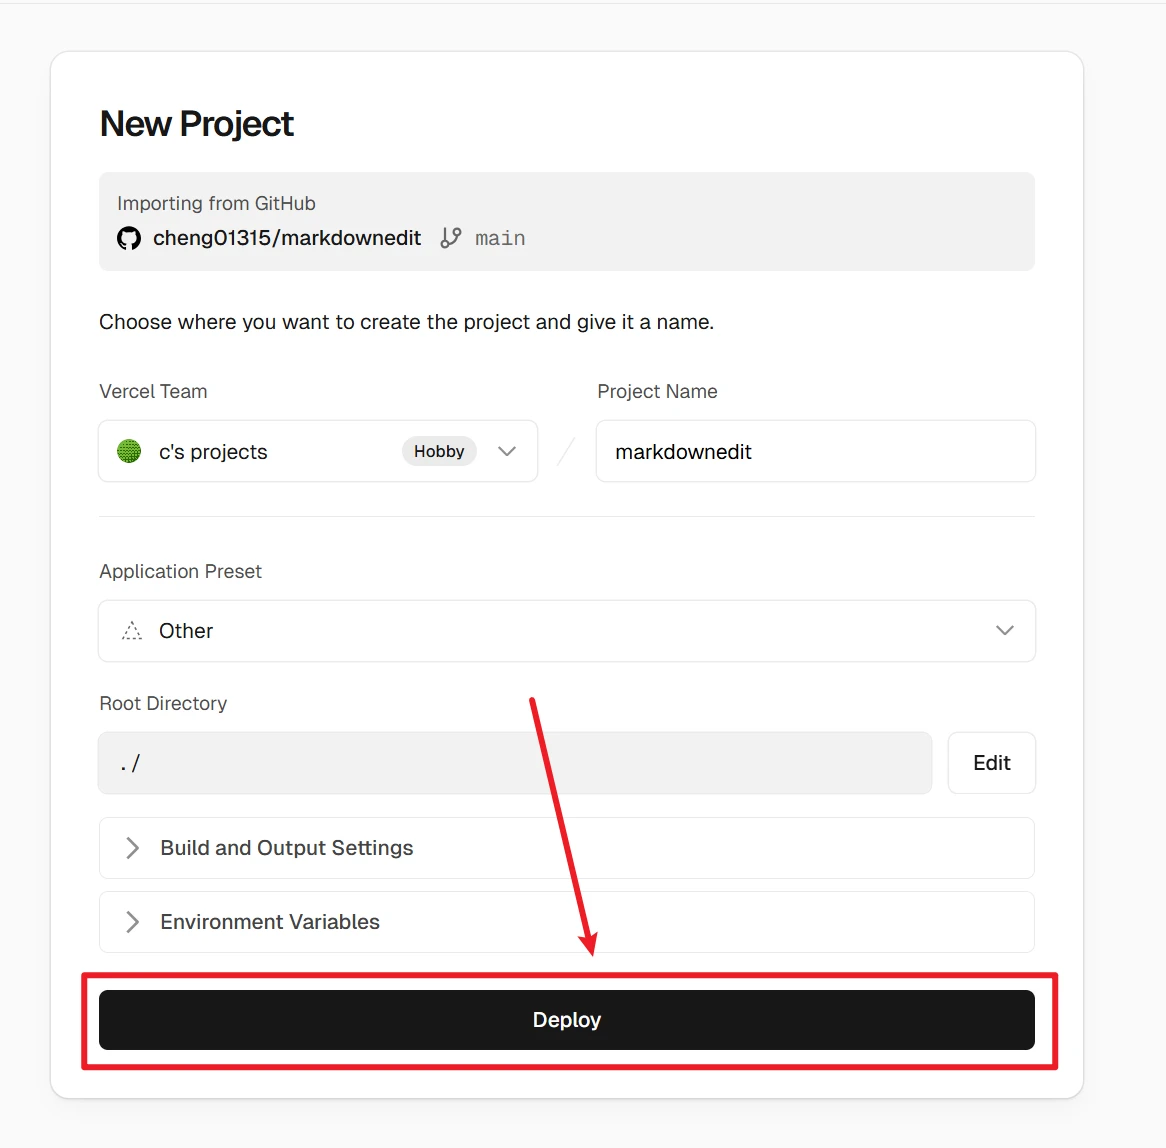Click the Hobby plan badge
This screenshot has width=1166, height=1148.
tap(439, 451)
